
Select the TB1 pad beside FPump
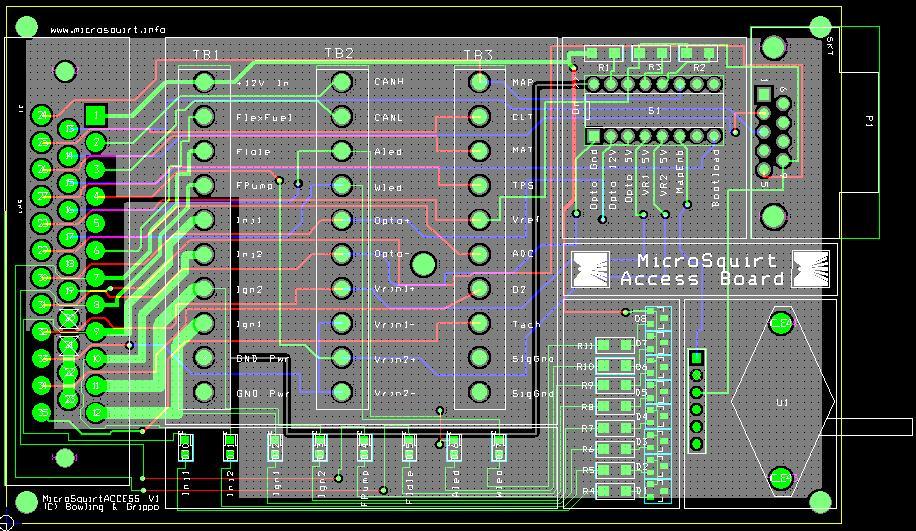[x=204, y=185]
